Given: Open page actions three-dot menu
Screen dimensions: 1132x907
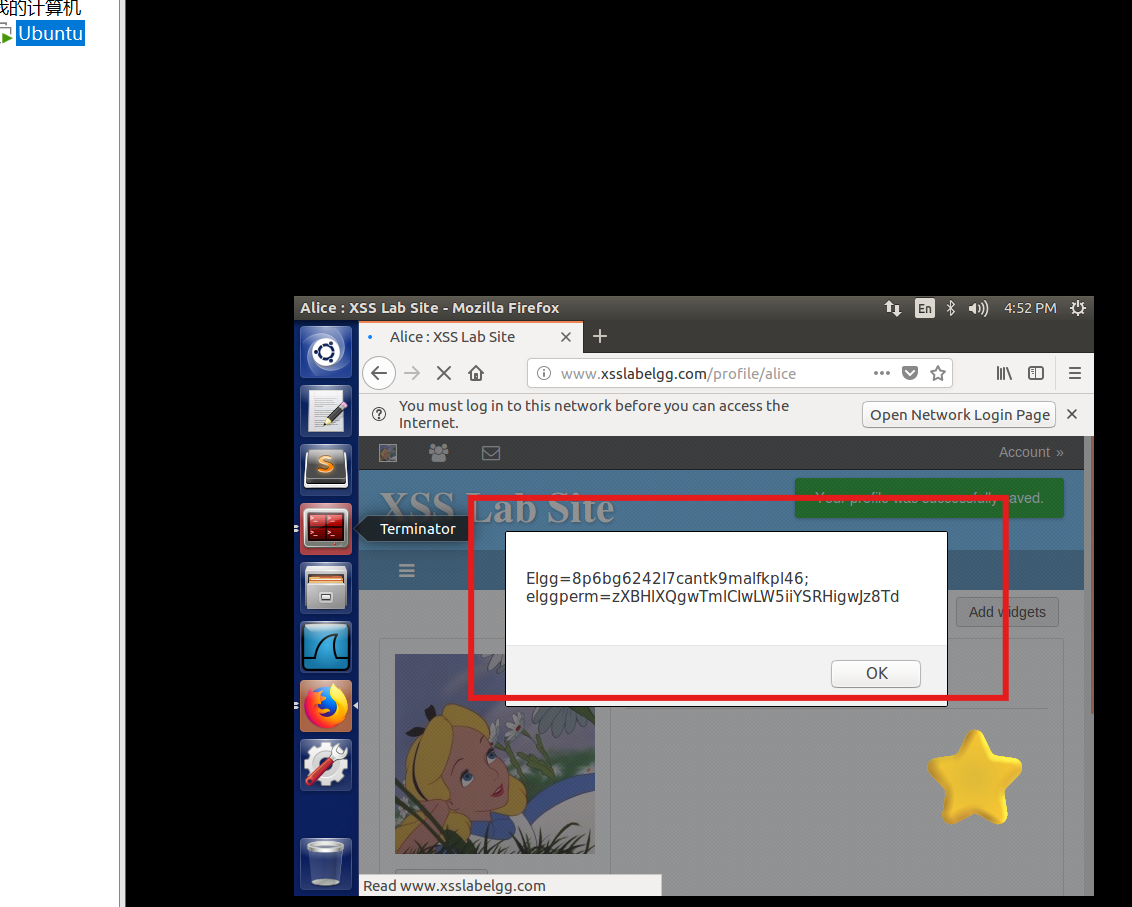Looking at the screenshot, I should (881, 373).
